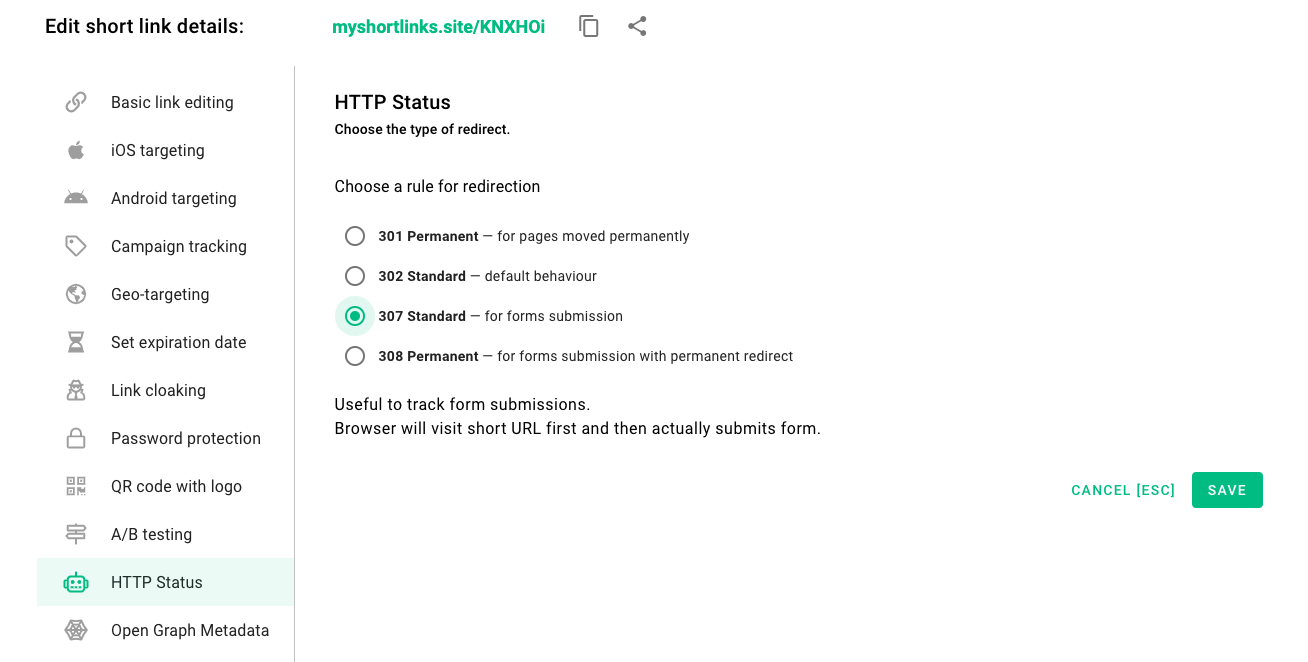Click the tag icon for Campaign tracking
This screenshot has height=662, width=1308.
click(76, 245)
